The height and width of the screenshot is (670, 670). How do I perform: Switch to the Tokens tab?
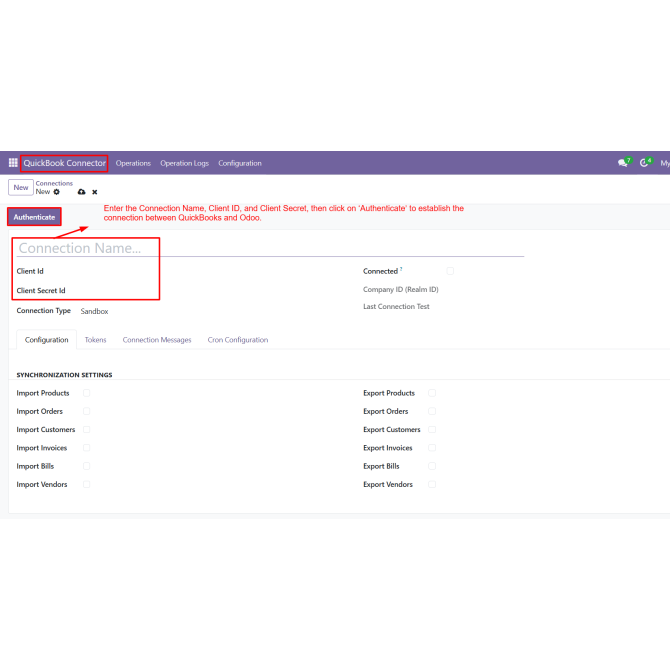[x=95, y=340]
